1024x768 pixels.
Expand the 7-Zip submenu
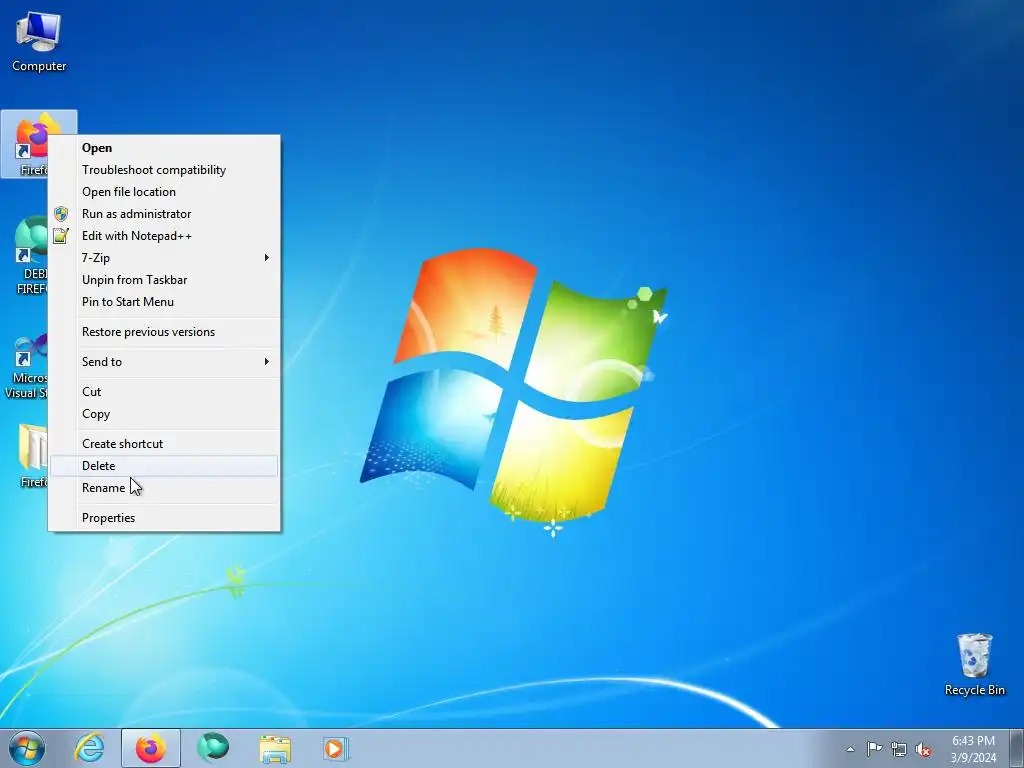point(164,258)
